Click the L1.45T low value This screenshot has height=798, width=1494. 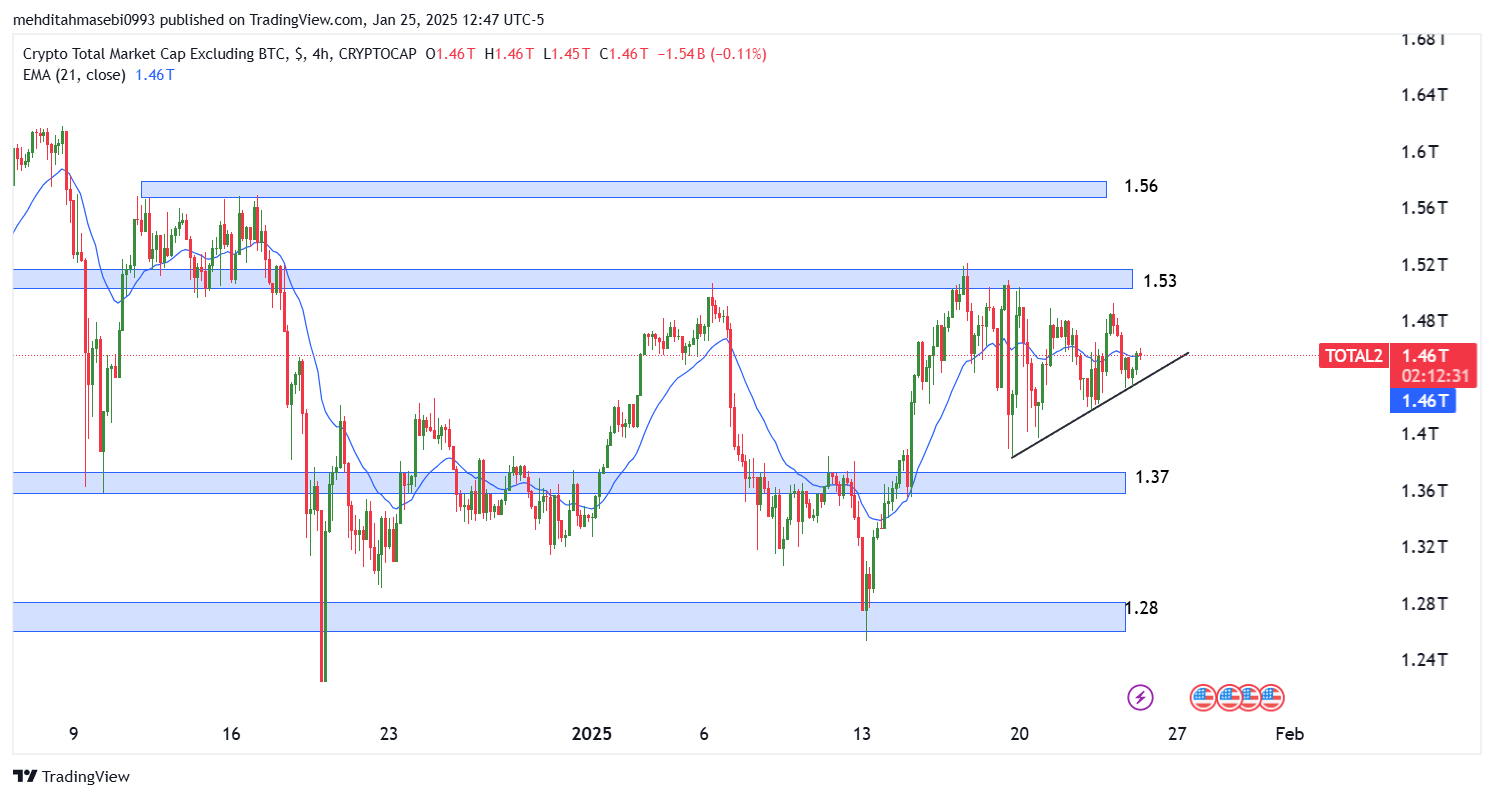click(568, 54)
